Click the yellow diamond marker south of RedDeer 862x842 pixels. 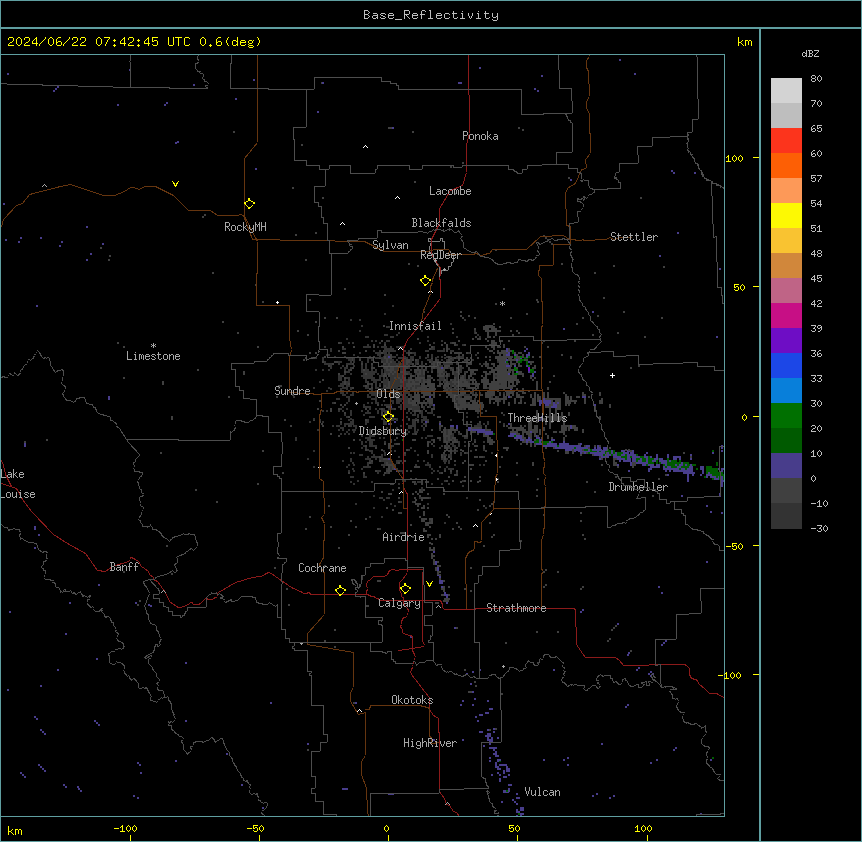(x=425, y=281)
